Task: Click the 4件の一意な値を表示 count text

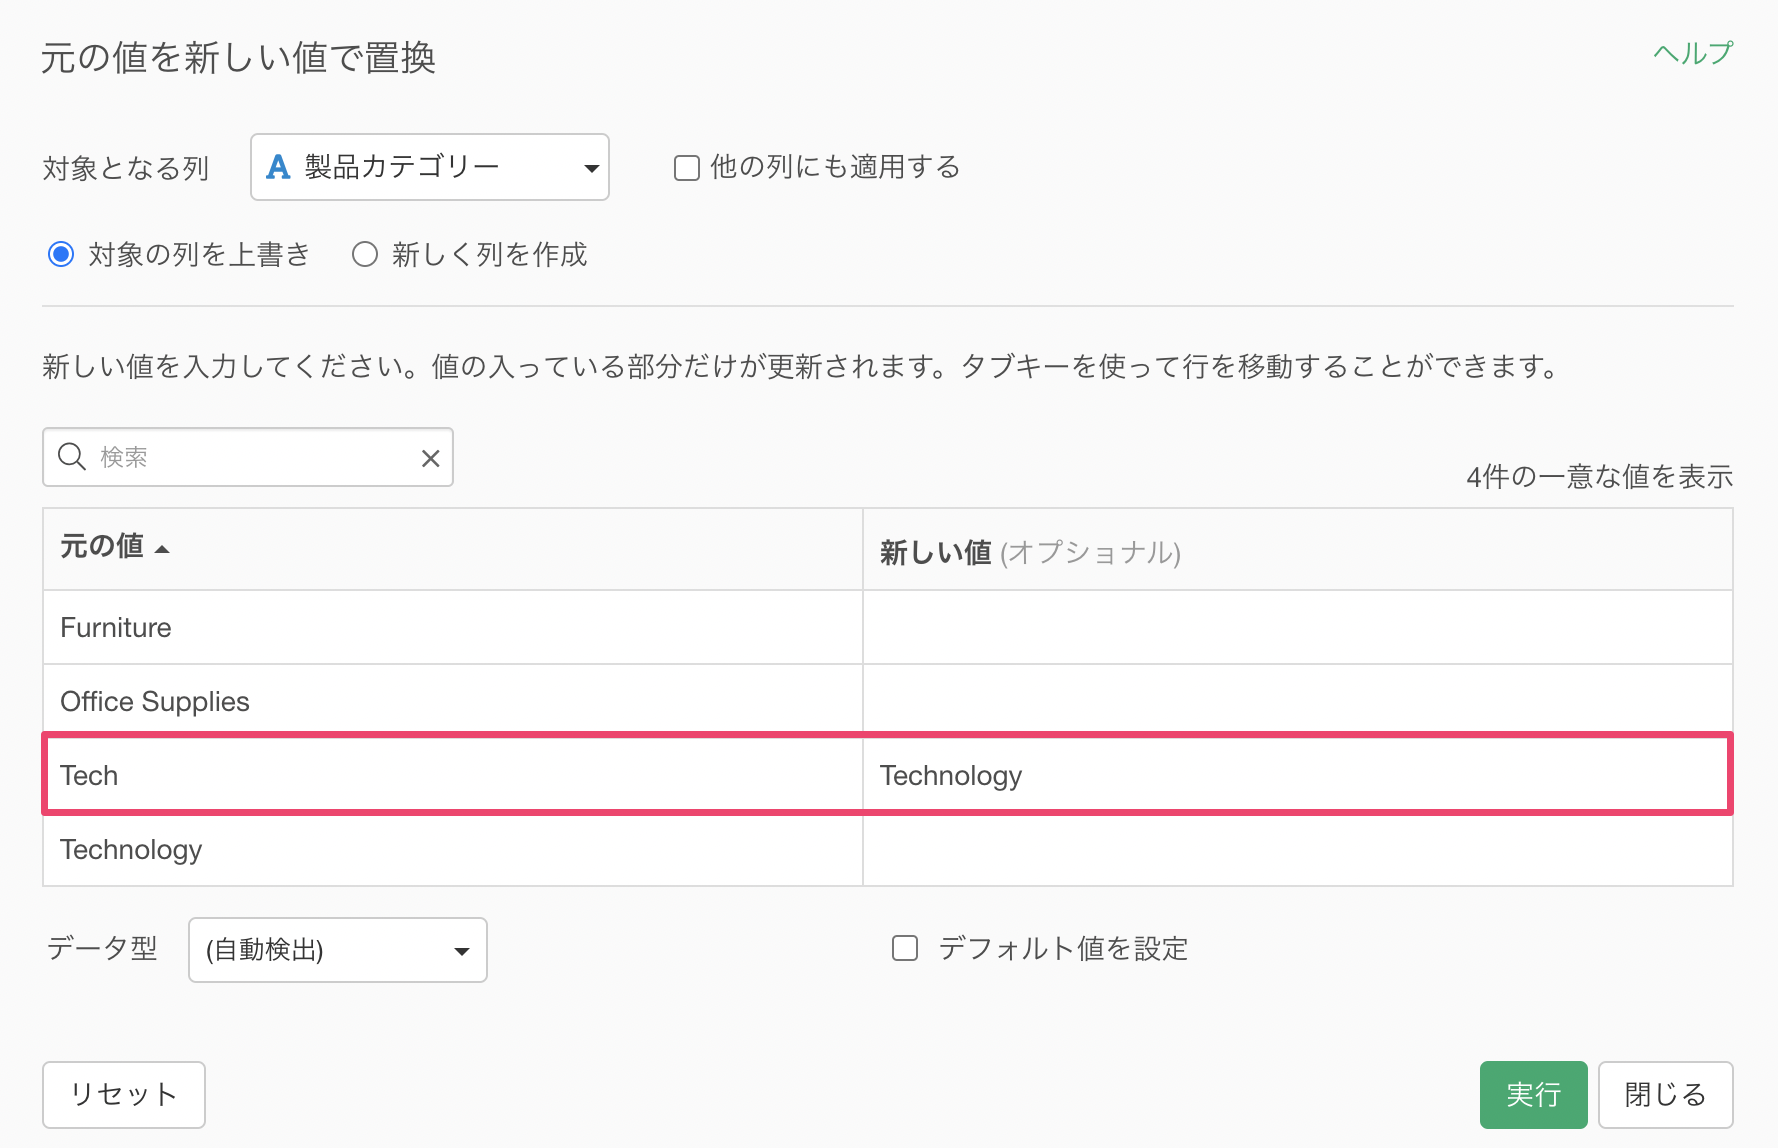Action: pyautogui.click(x=1599, y=477)
